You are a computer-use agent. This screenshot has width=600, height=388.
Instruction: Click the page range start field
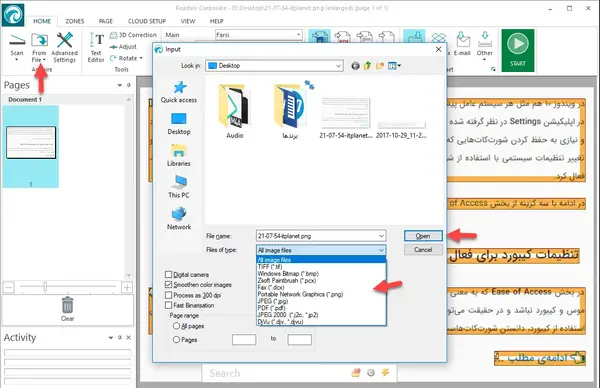tap(244, 339)
